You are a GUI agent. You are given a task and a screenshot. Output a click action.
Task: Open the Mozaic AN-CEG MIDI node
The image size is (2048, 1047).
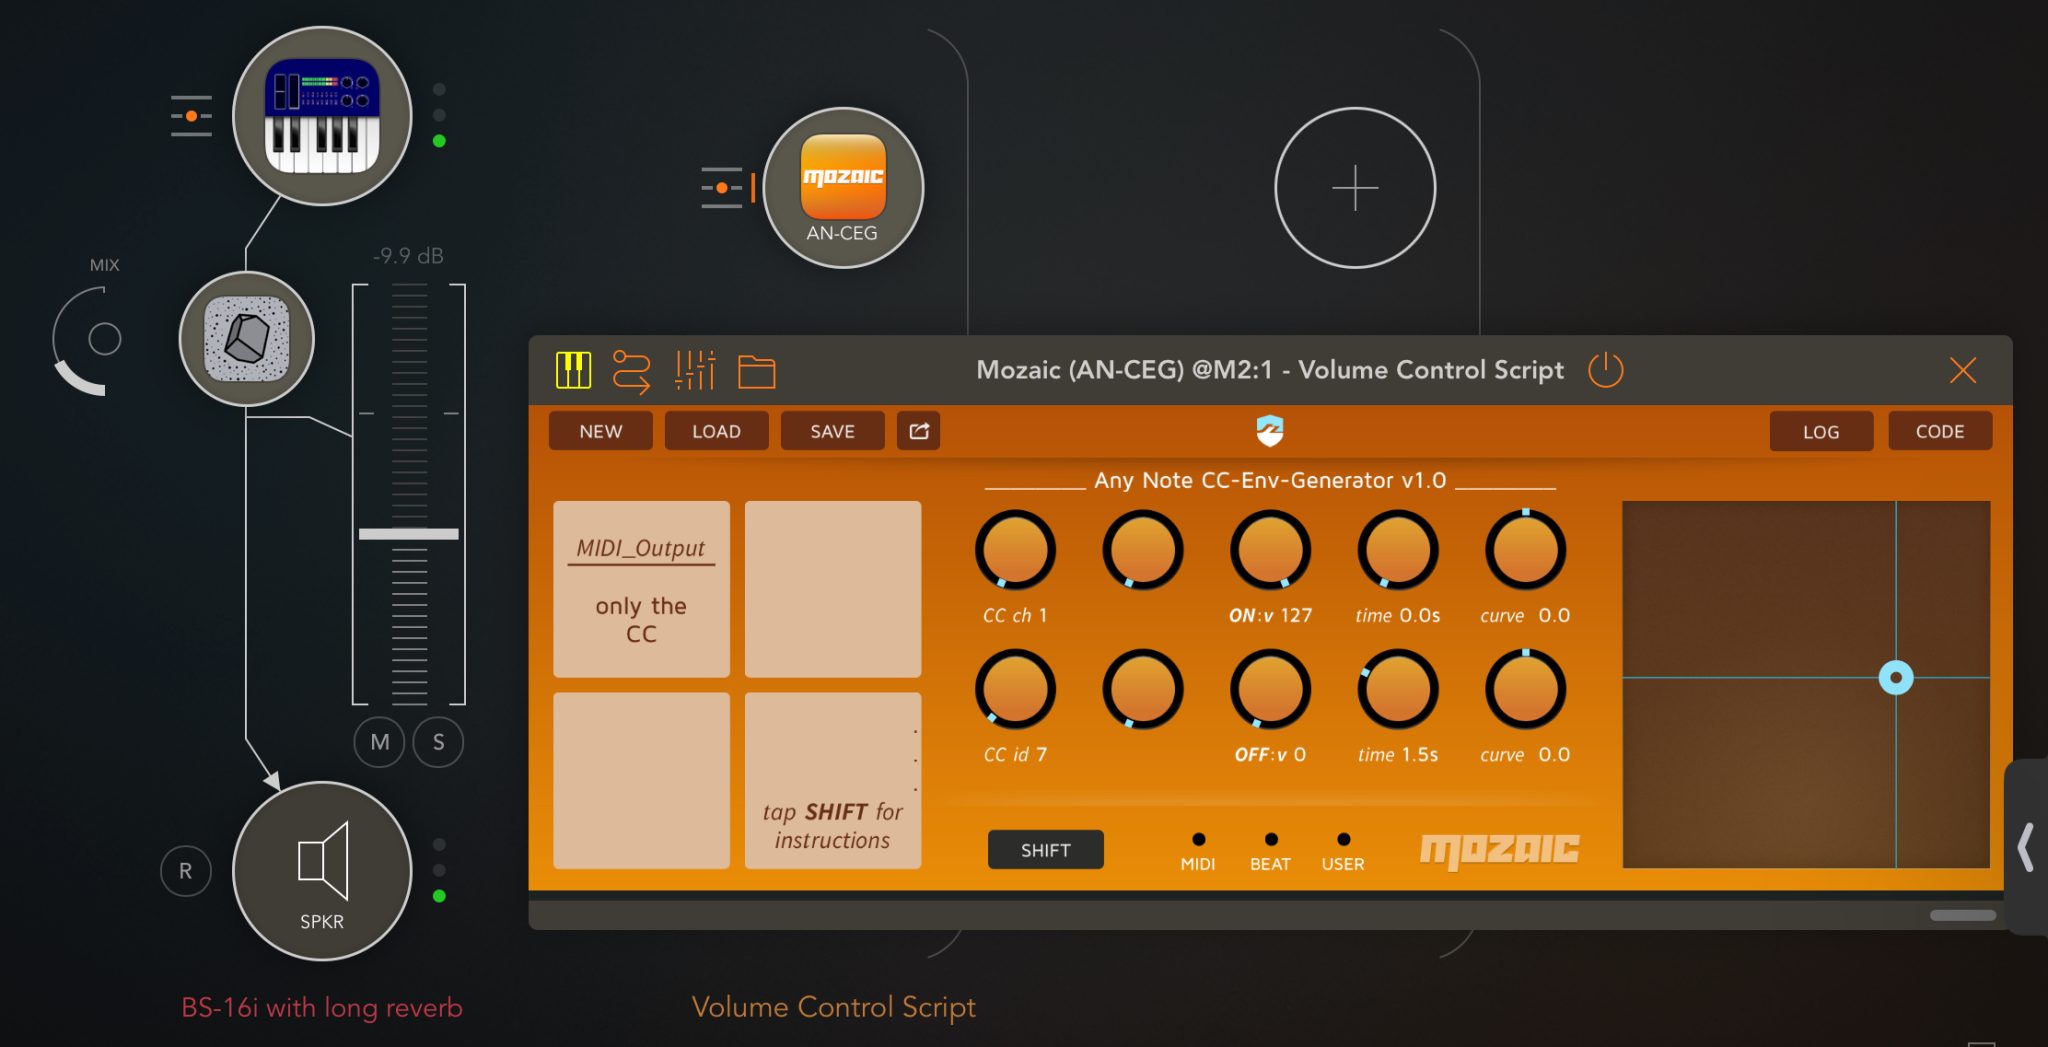click(843, 187)
